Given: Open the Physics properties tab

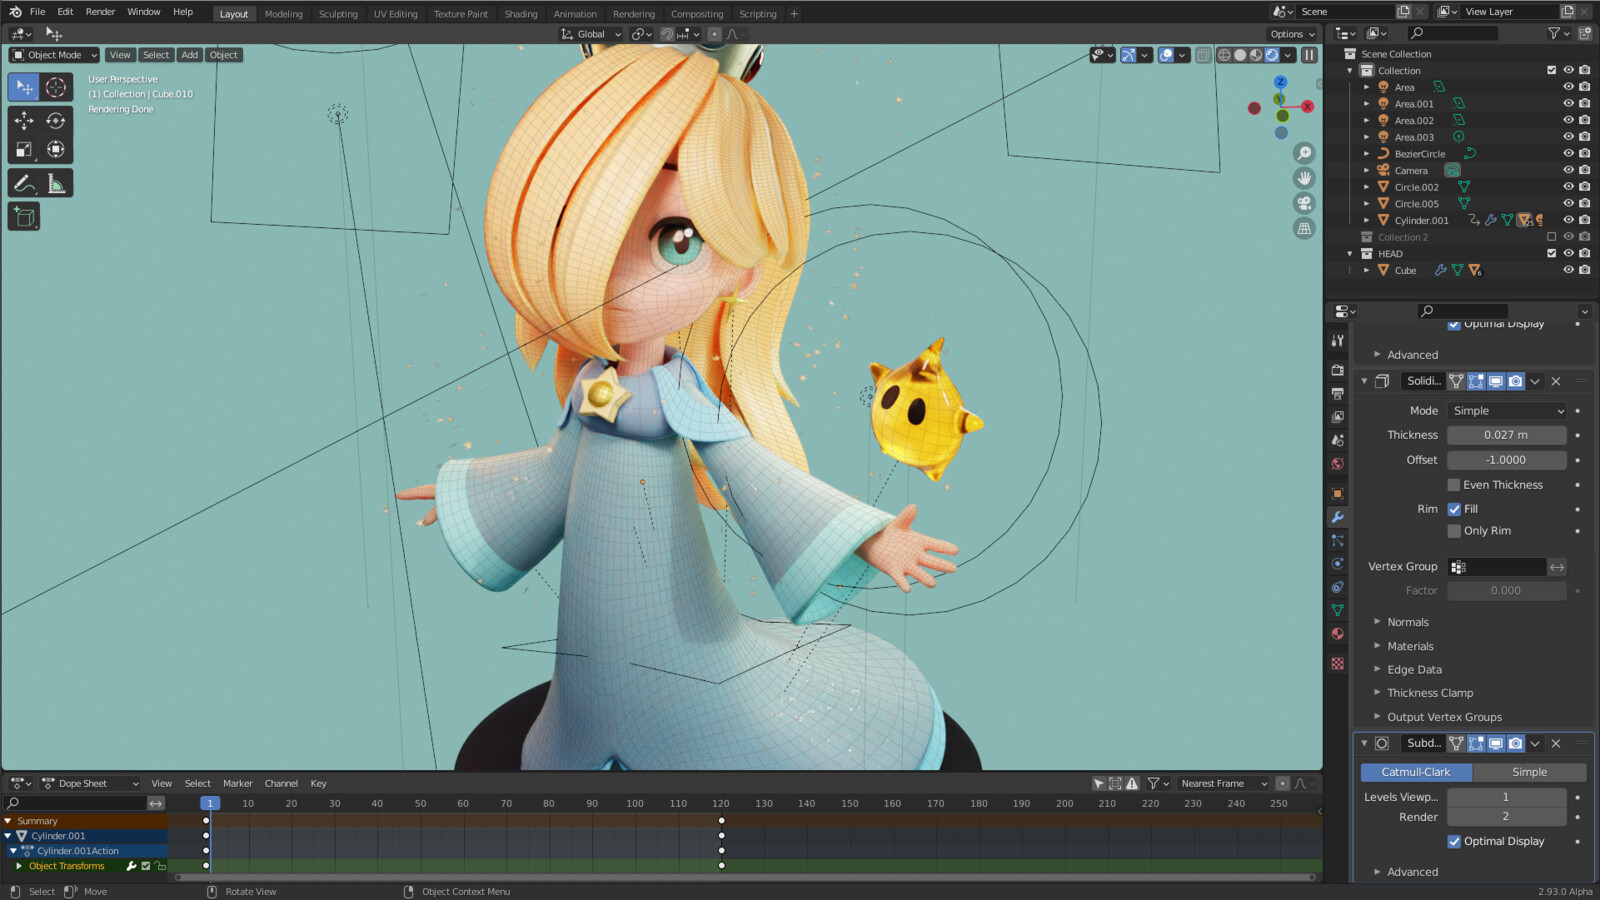Looking at the screenshot, I should [x=1338, y=564].
